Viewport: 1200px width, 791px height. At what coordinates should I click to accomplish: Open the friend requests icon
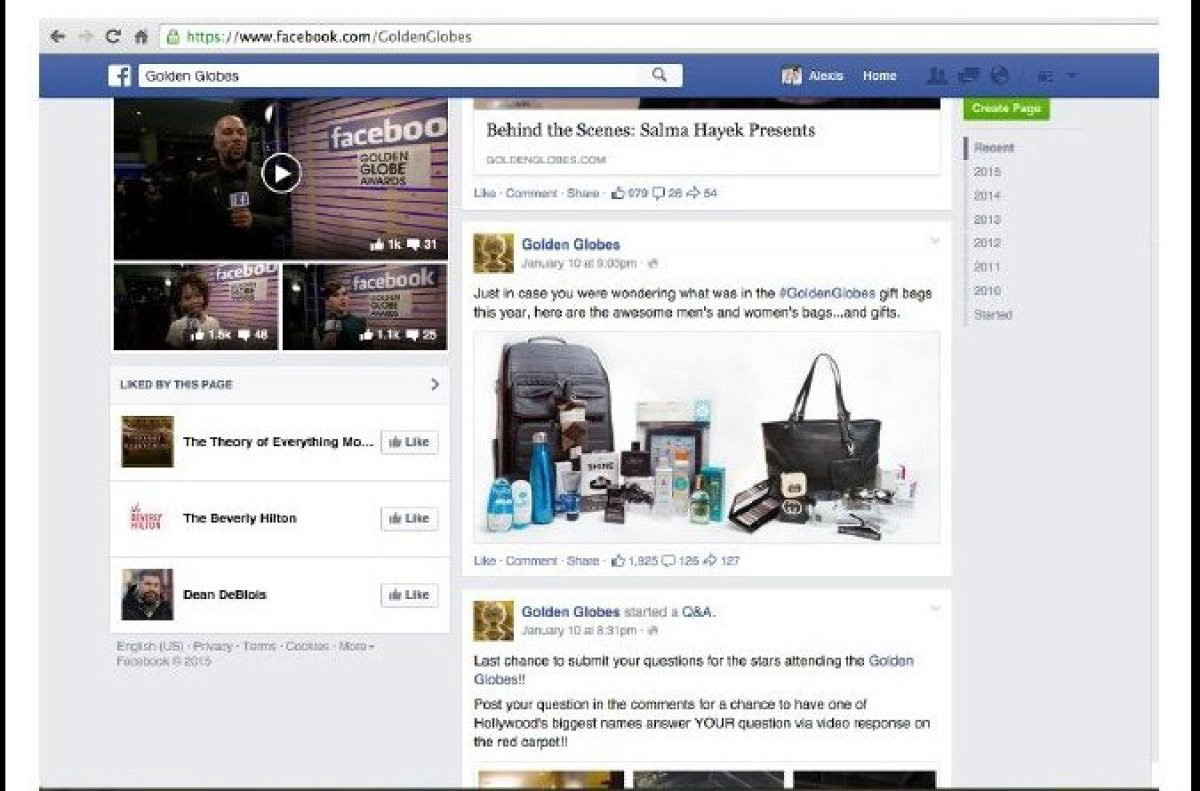click(x=937, y=76)
